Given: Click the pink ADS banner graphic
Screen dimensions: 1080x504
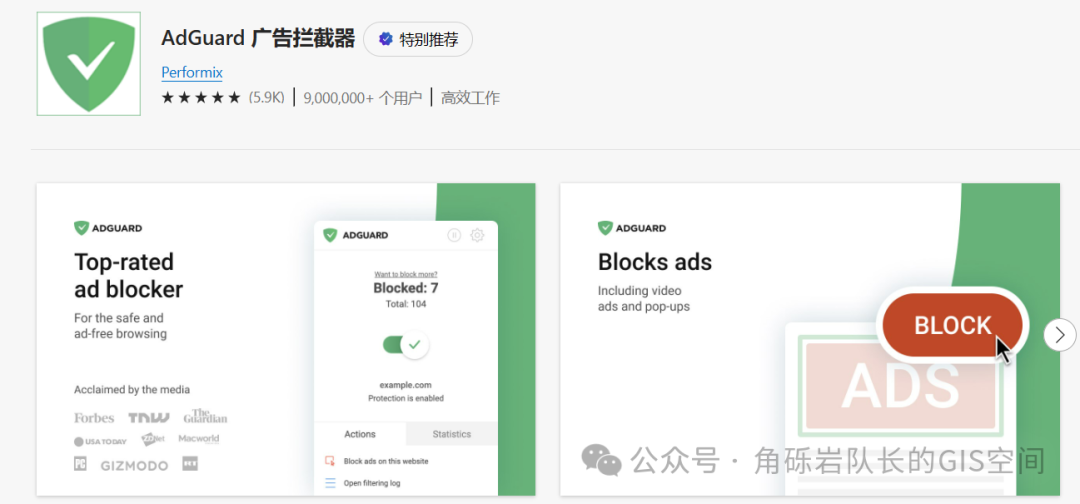Looking at the screenshot, I should click(901, 384).
